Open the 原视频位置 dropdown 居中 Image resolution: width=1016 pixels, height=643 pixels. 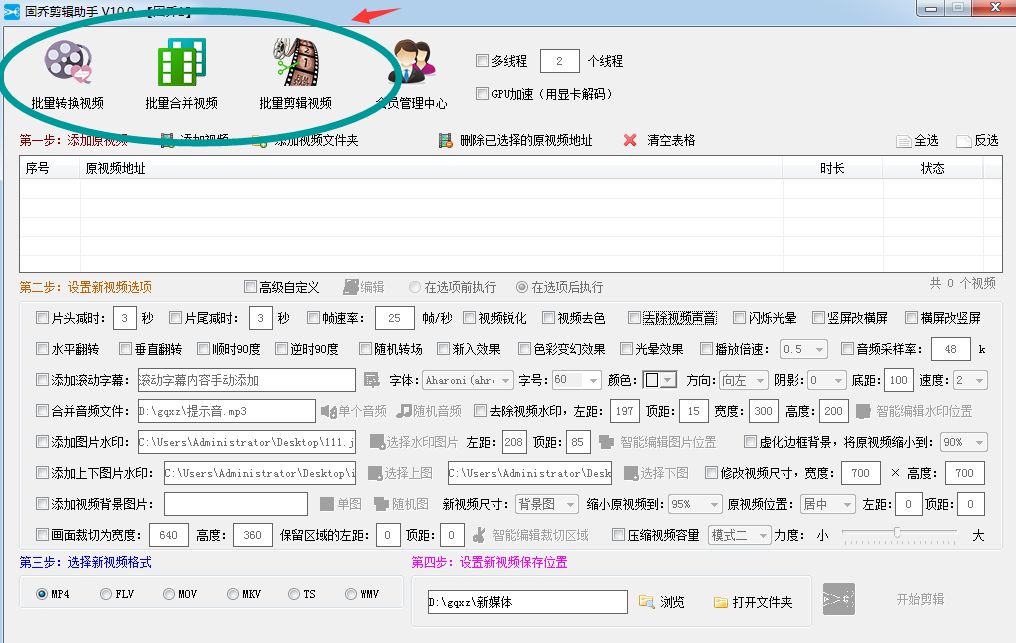click(828, 504)
